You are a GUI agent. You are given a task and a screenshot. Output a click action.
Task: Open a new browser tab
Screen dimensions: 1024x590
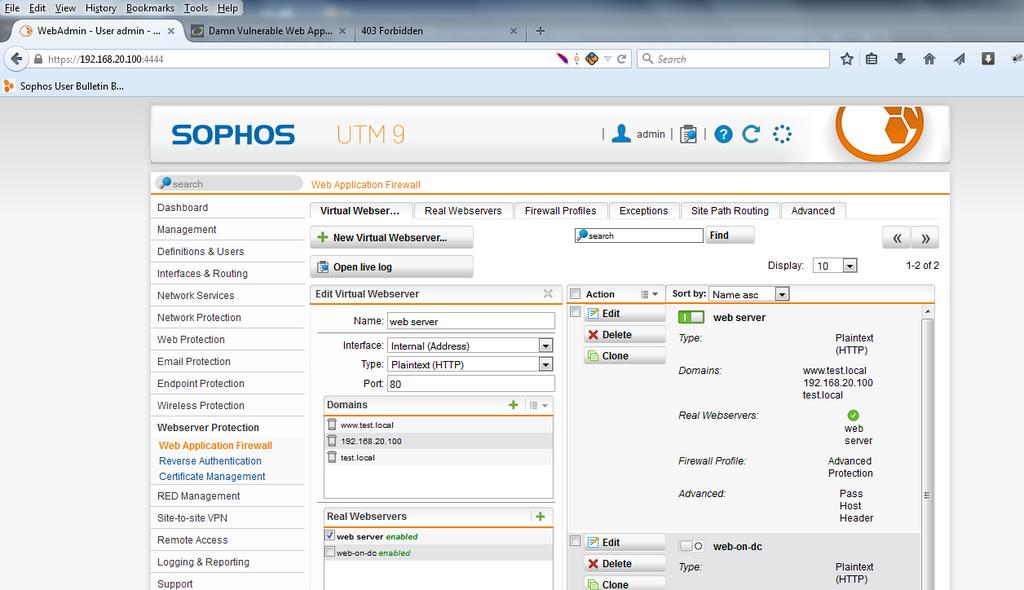click(x=540, y=31)
